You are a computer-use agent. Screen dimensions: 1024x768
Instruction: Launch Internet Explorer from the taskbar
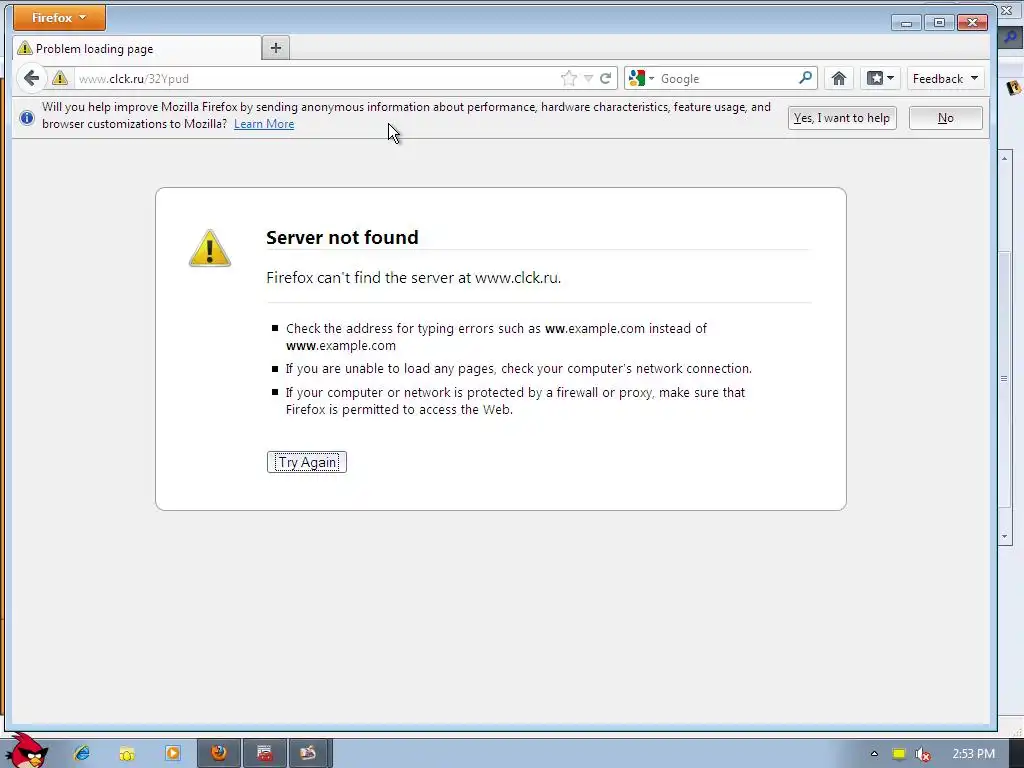[82, 753]
